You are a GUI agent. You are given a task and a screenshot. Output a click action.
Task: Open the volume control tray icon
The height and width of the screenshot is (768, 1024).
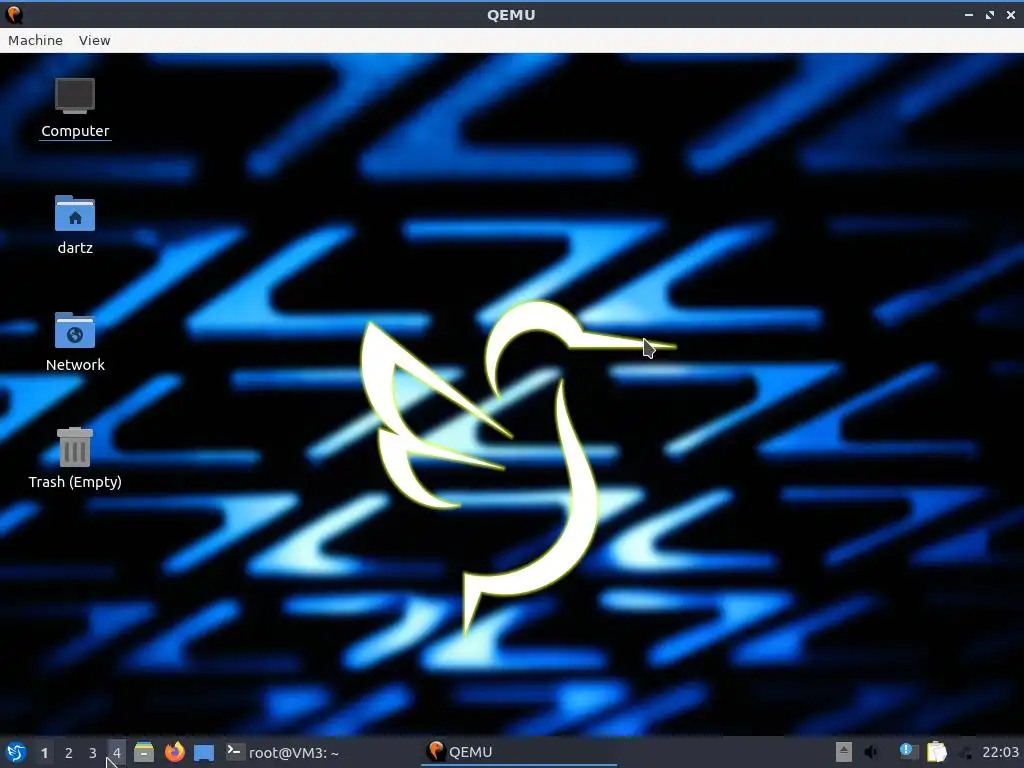click(x=871, y=752)
